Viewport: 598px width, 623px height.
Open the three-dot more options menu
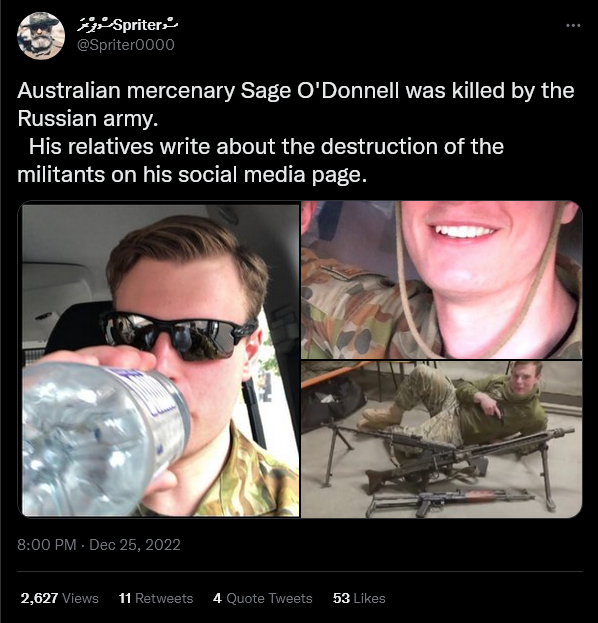[x=573, y=25]
